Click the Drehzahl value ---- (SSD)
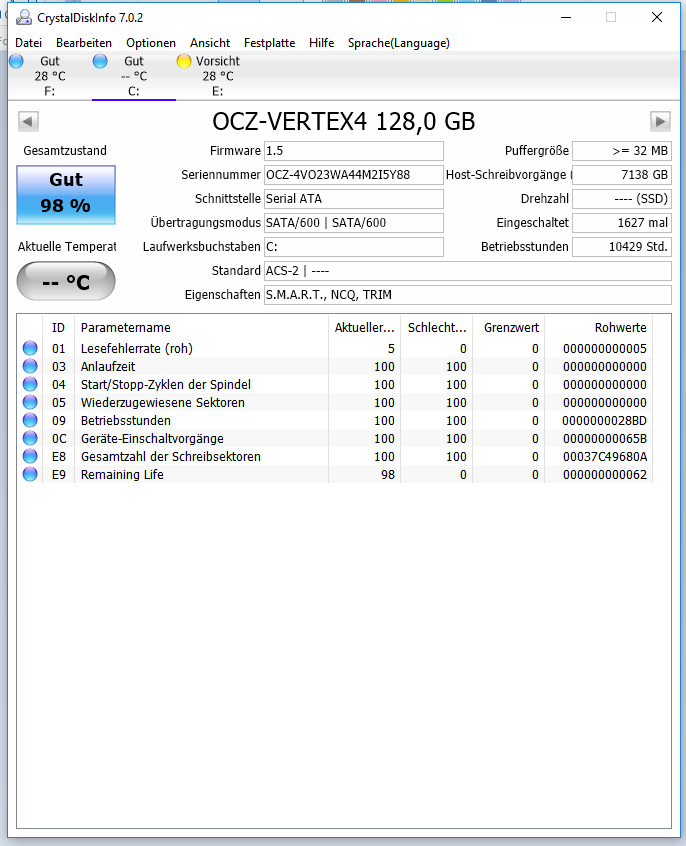This screenshot has height=846, width=686. point(622,199)
